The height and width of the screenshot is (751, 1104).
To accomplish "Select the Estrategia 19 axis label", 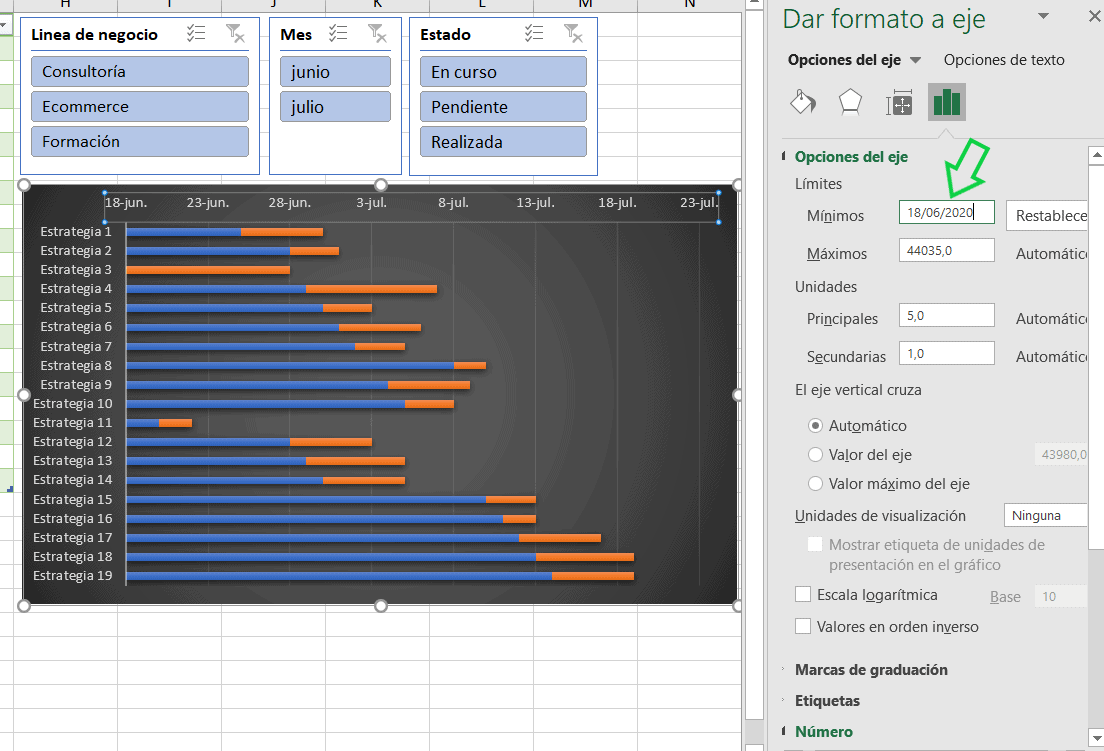I will tap(73, 575).
